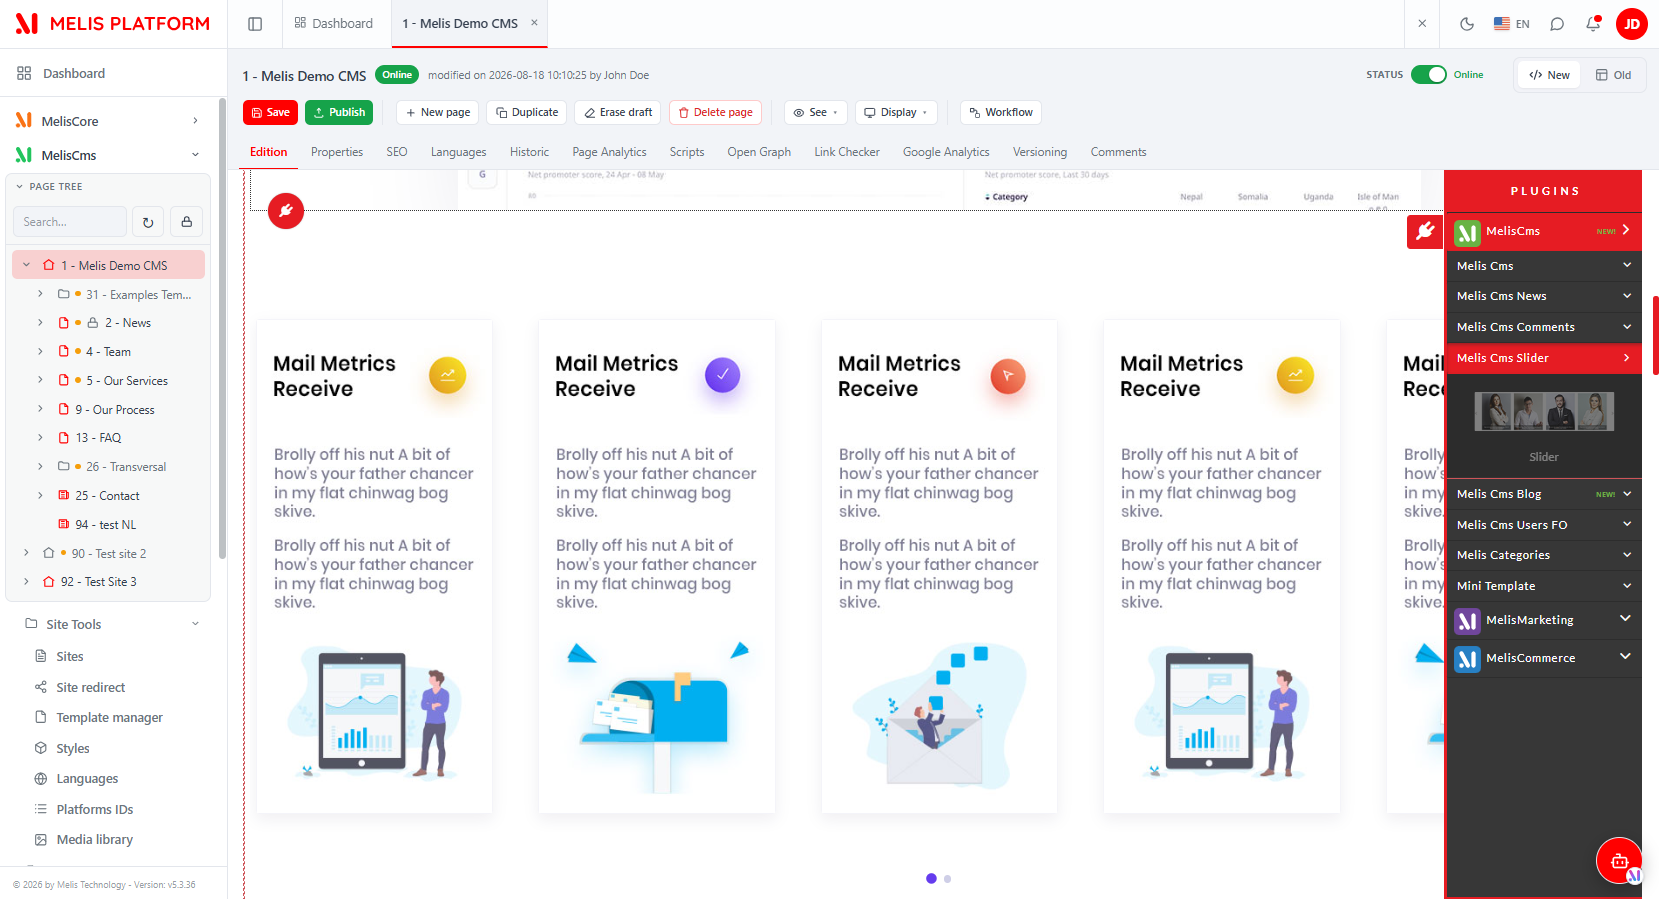Erase the page draft

618,113
